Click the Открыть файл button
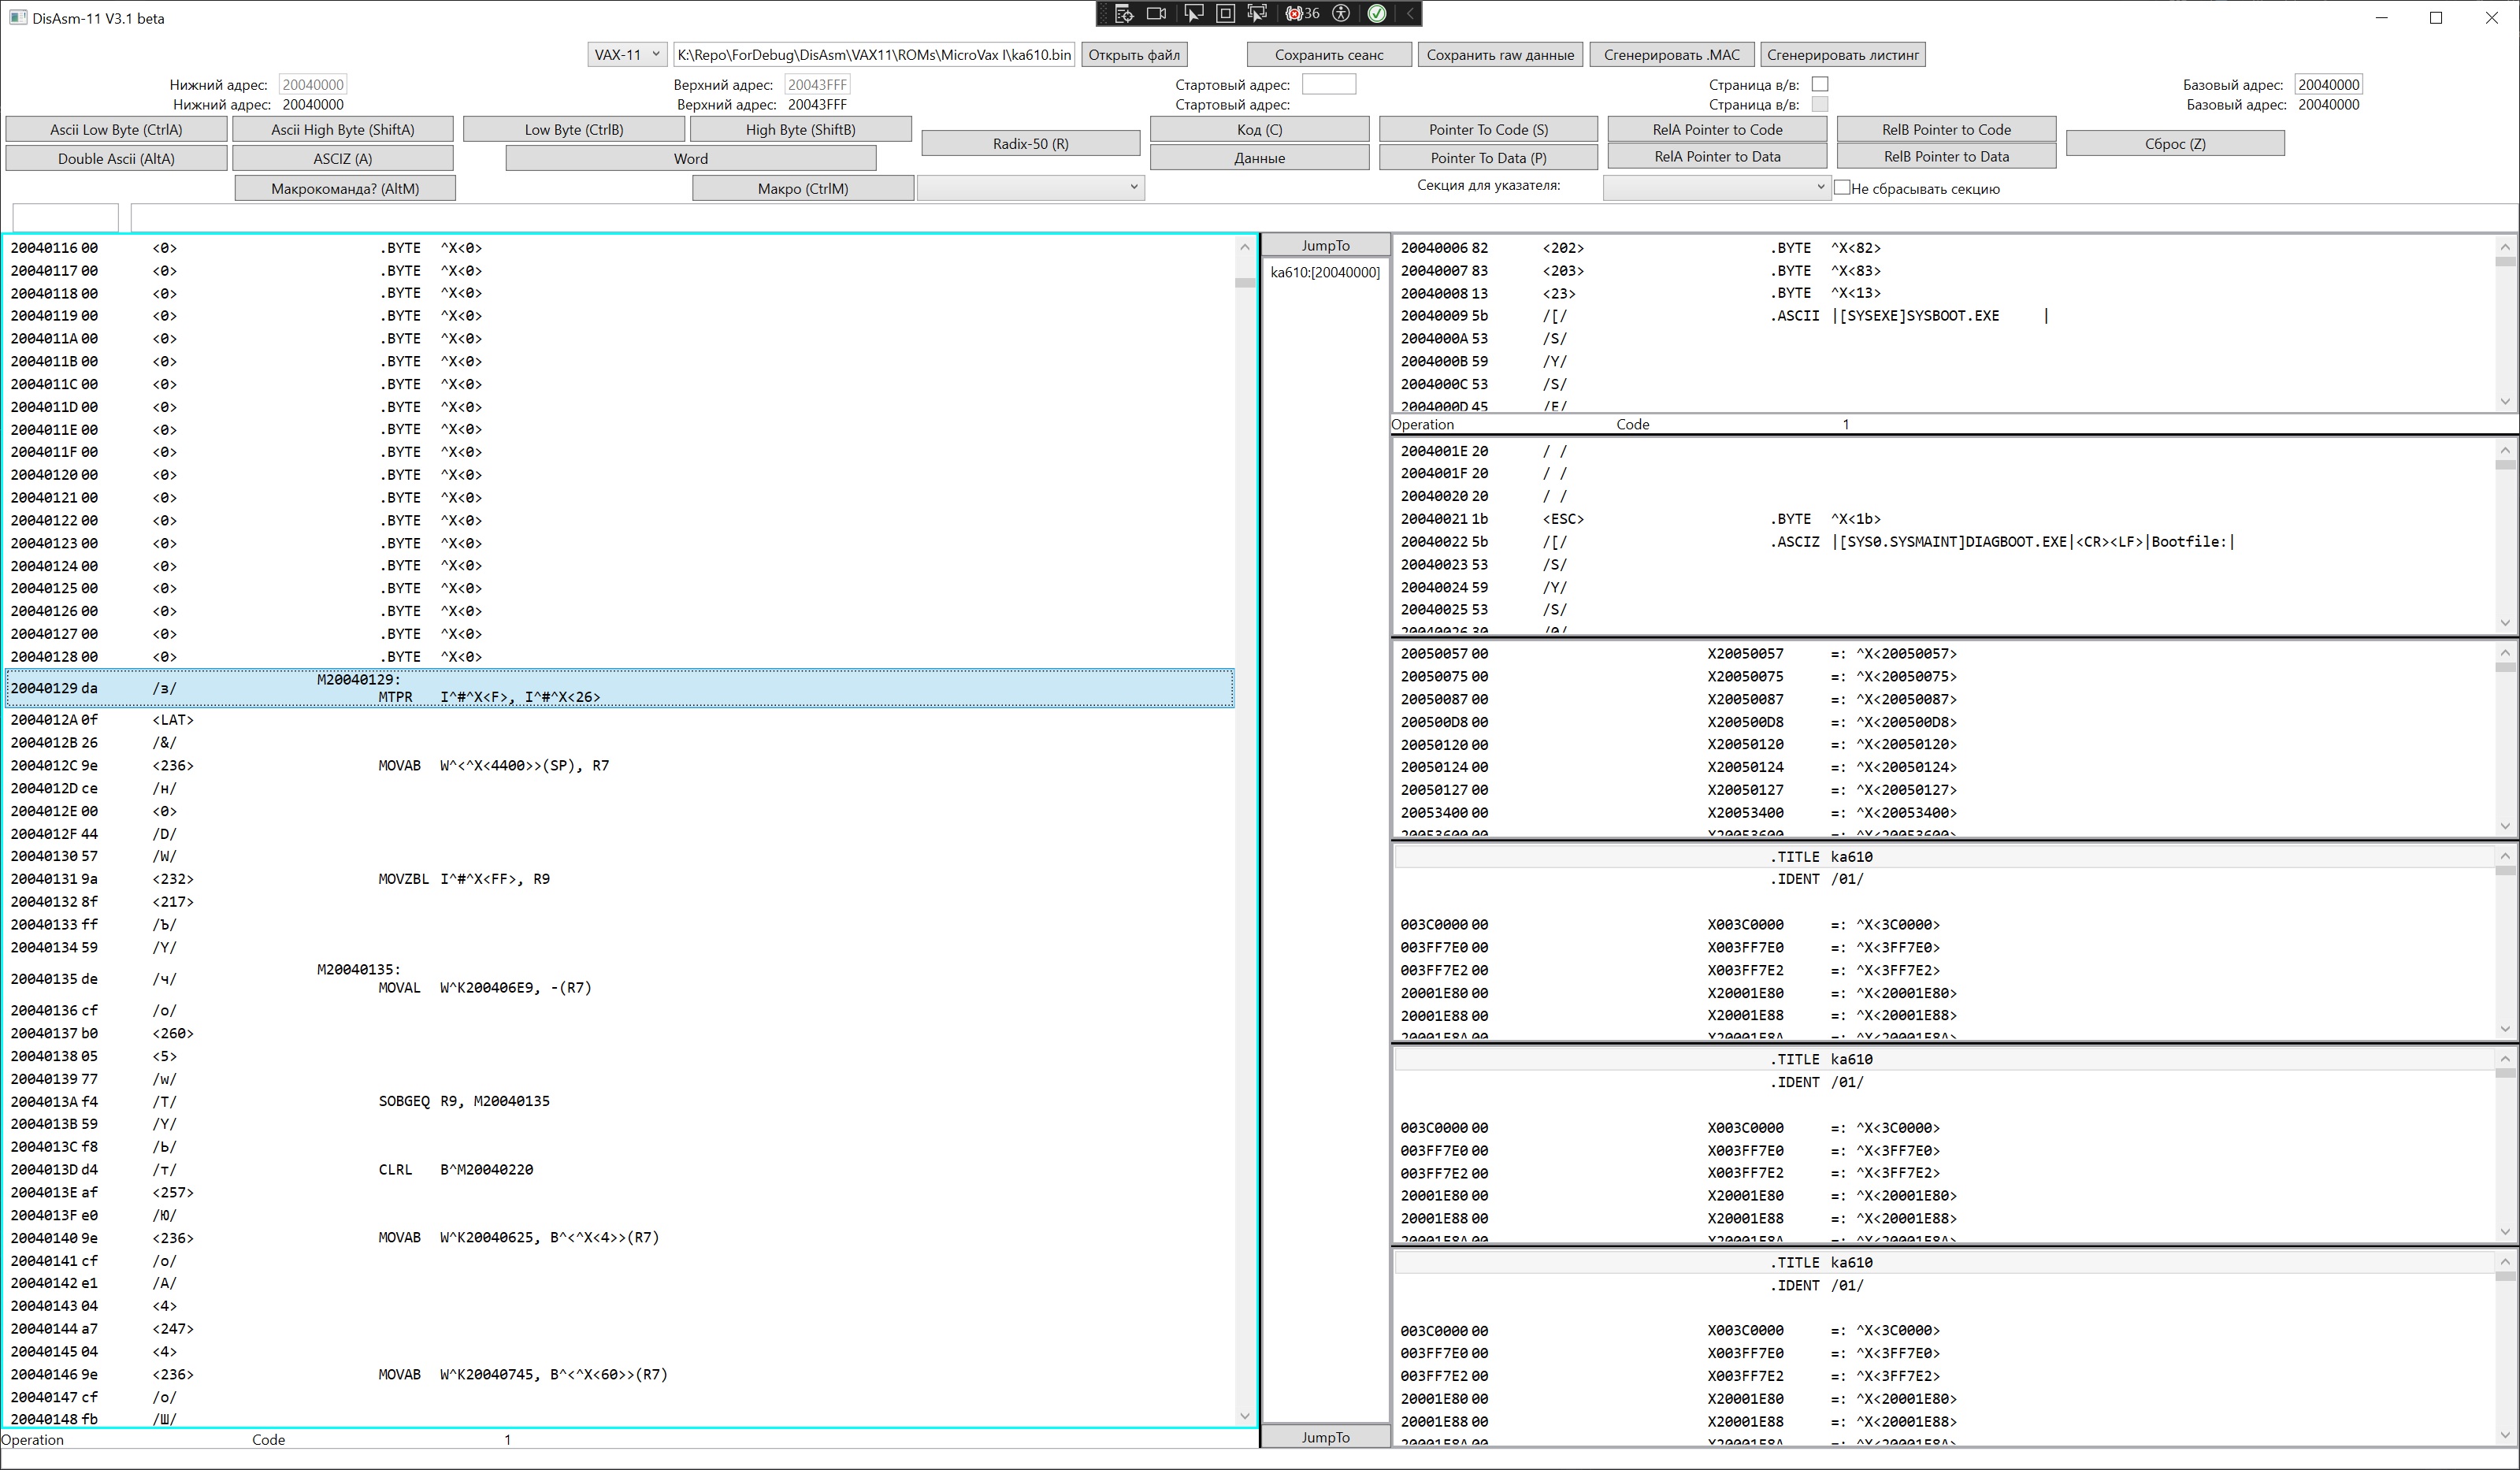Viewport: 2520px width, 1470px height. (1134, 54)
